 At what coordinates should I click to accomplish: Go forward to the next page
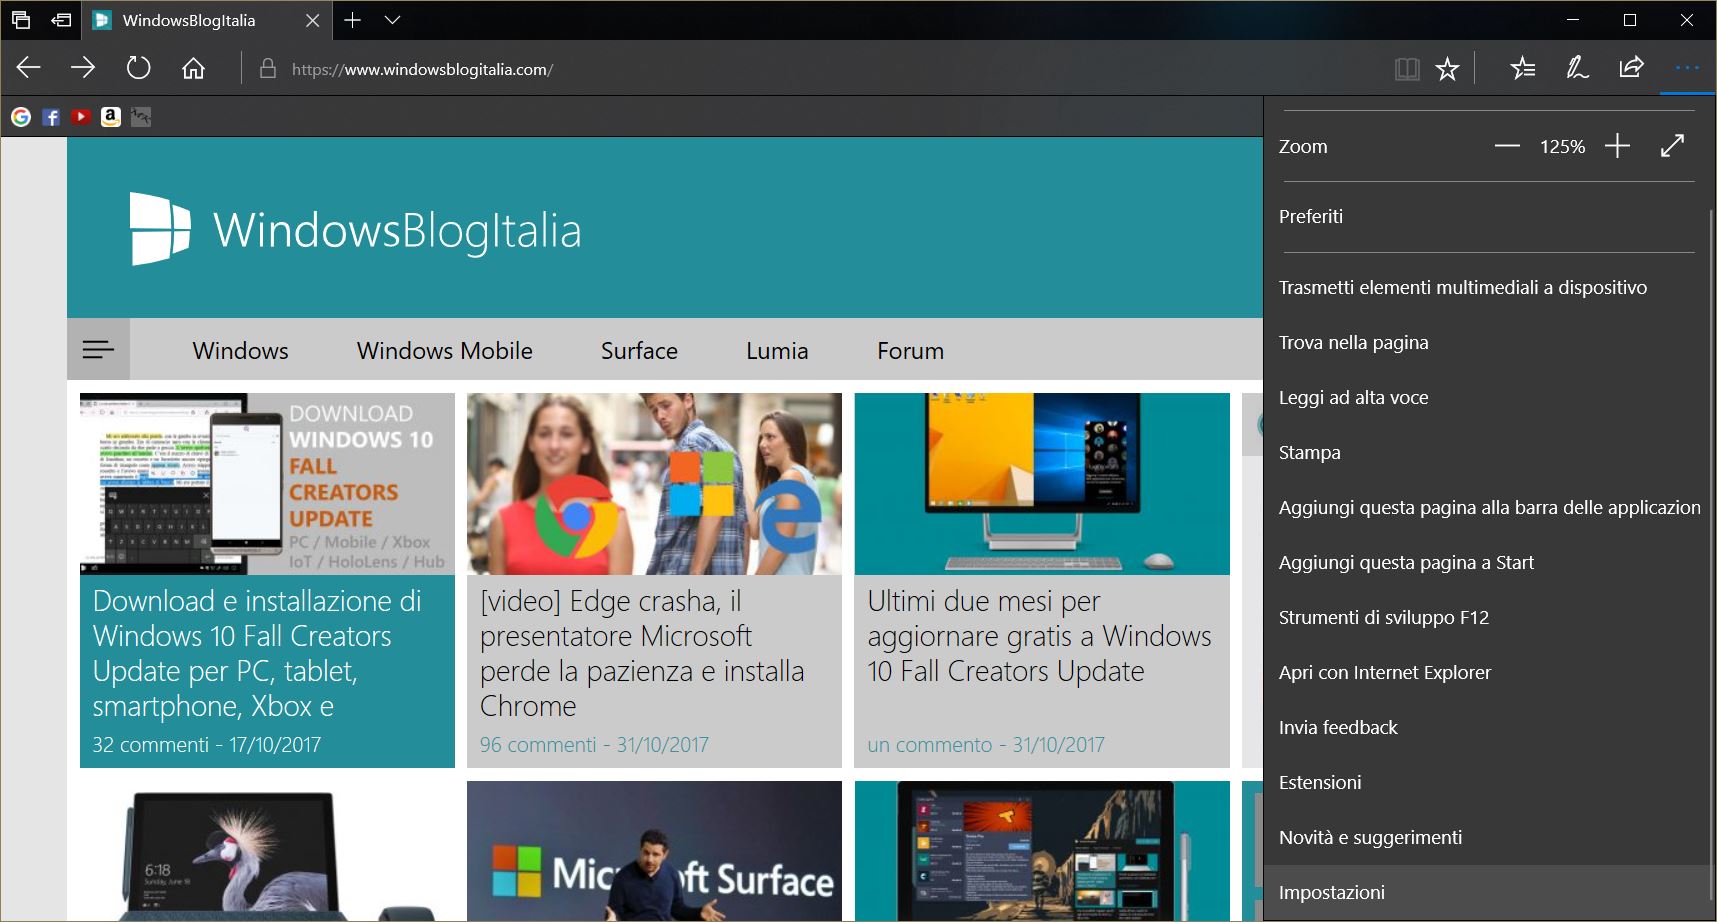pyautogui.click(x=83, y=68)
